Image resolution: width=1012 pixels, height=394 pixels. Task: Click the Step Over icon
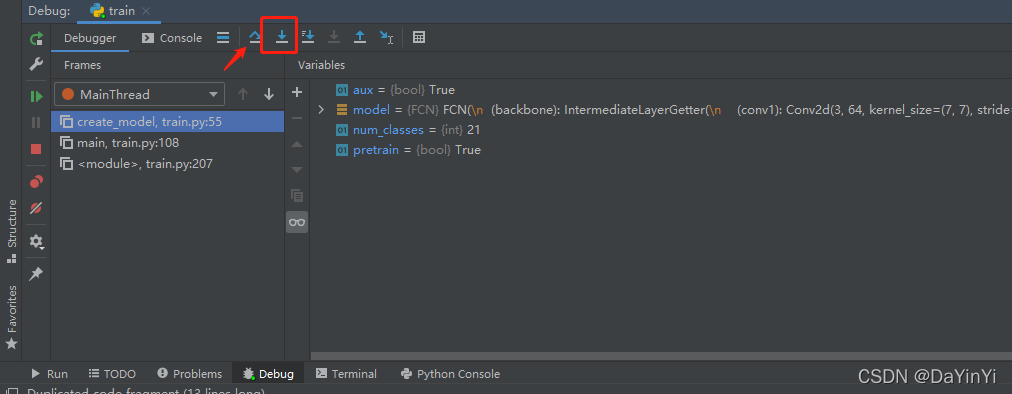pyautogui.click(x=256, y=37)
